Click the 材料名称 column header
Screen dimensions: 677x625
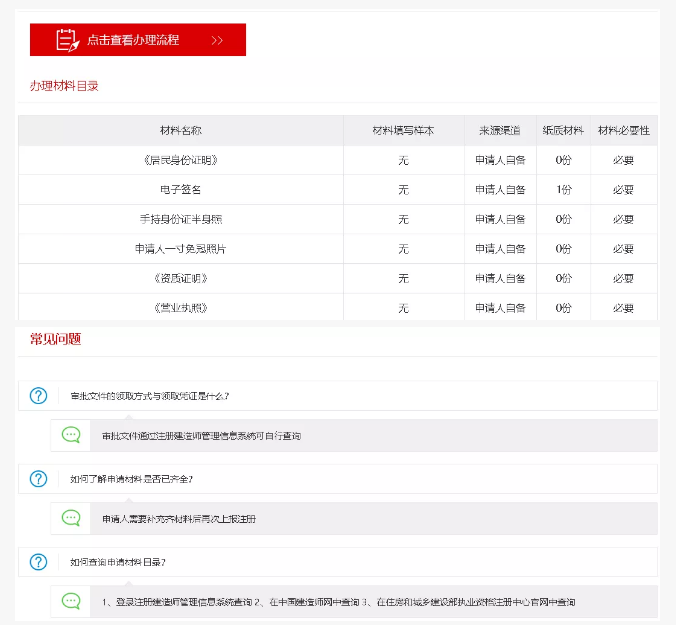click(x=180, y=130)
